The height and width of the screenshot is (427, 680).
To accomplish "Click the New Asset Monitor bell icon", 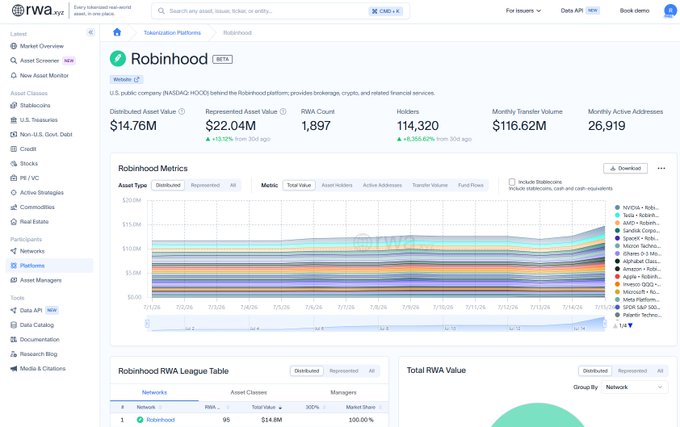I will 13,75.
